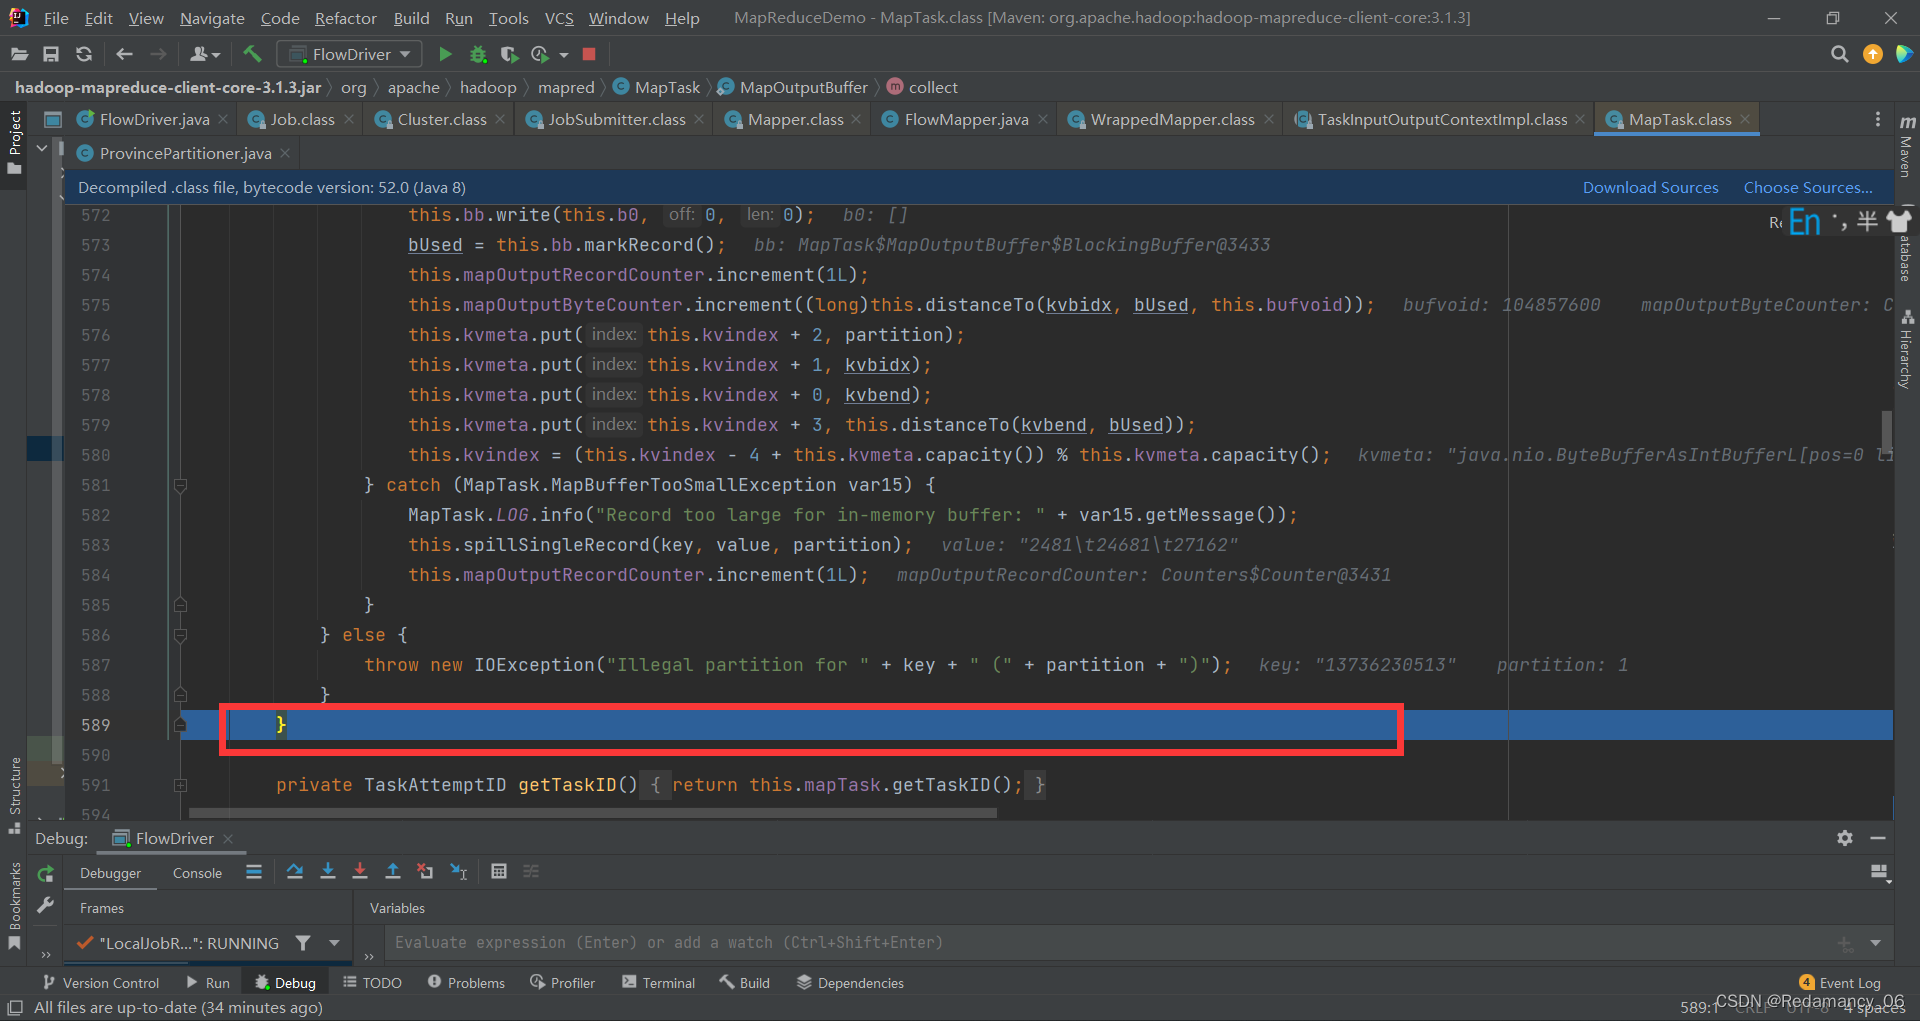Expand the LocalJobRunner thread dropdown

[x=335, y=943]
